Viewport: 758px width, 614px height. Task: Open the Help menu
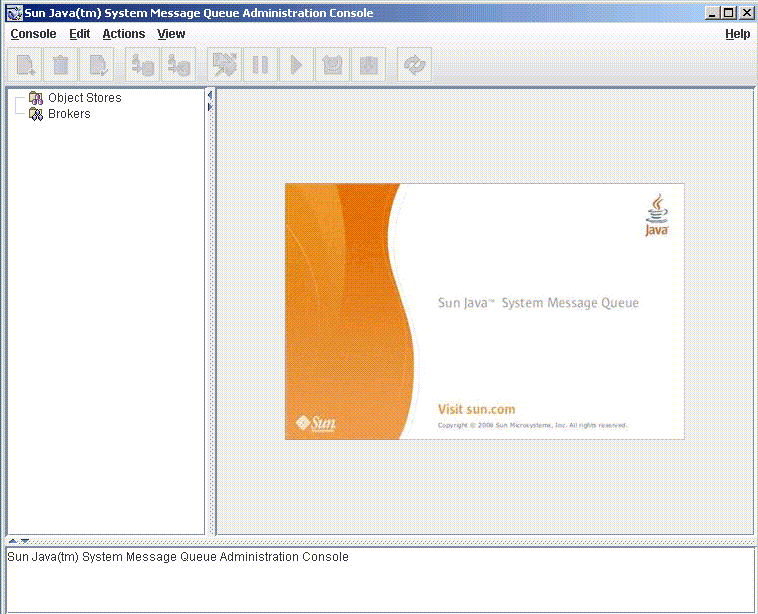(x=738, y=34)
